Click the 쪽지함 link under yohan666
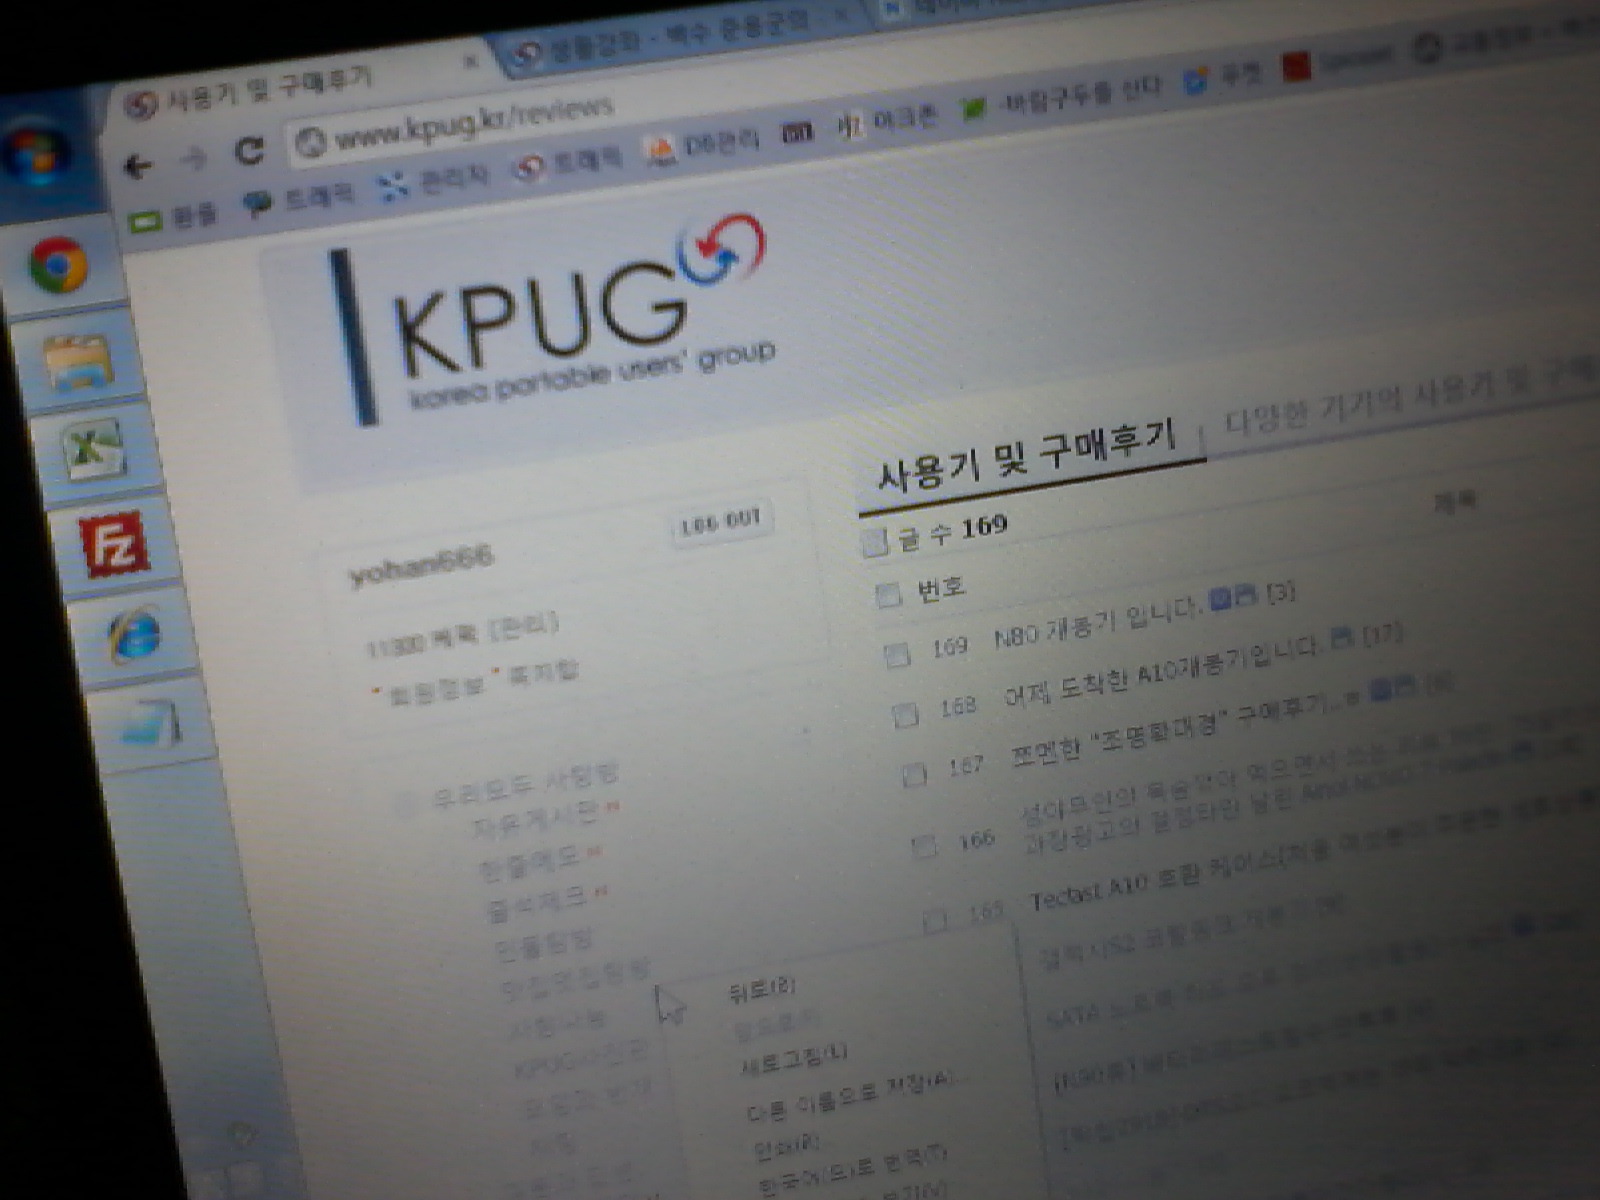Image resolution: width=1600 pixels, height=1200 pixels. [x=543, y=675]
